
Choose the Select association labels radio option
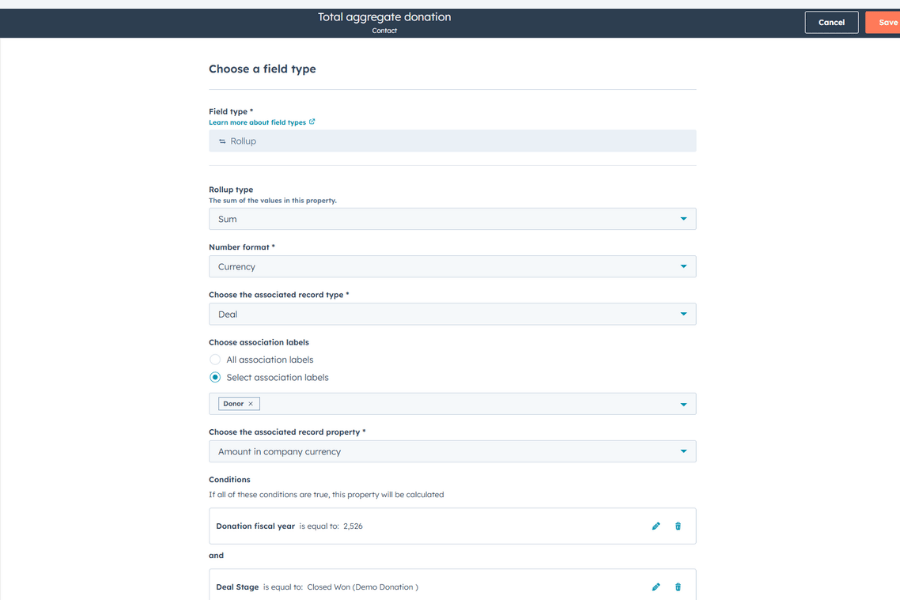pyautogui.click(x=215, y=378)
